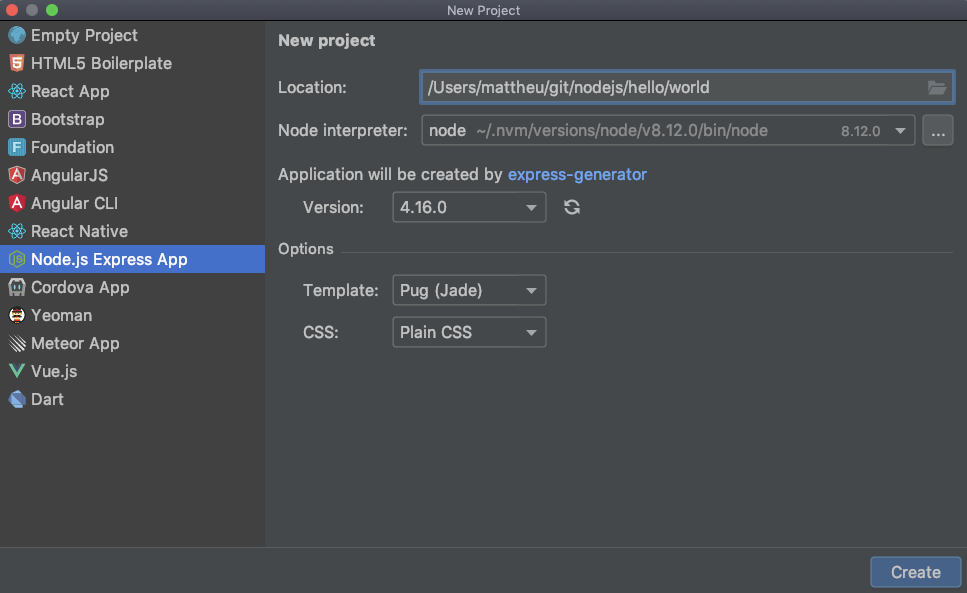This screenshot has height=593, width=967.
Task: Choose React App project type
Action: pos(133,91)
